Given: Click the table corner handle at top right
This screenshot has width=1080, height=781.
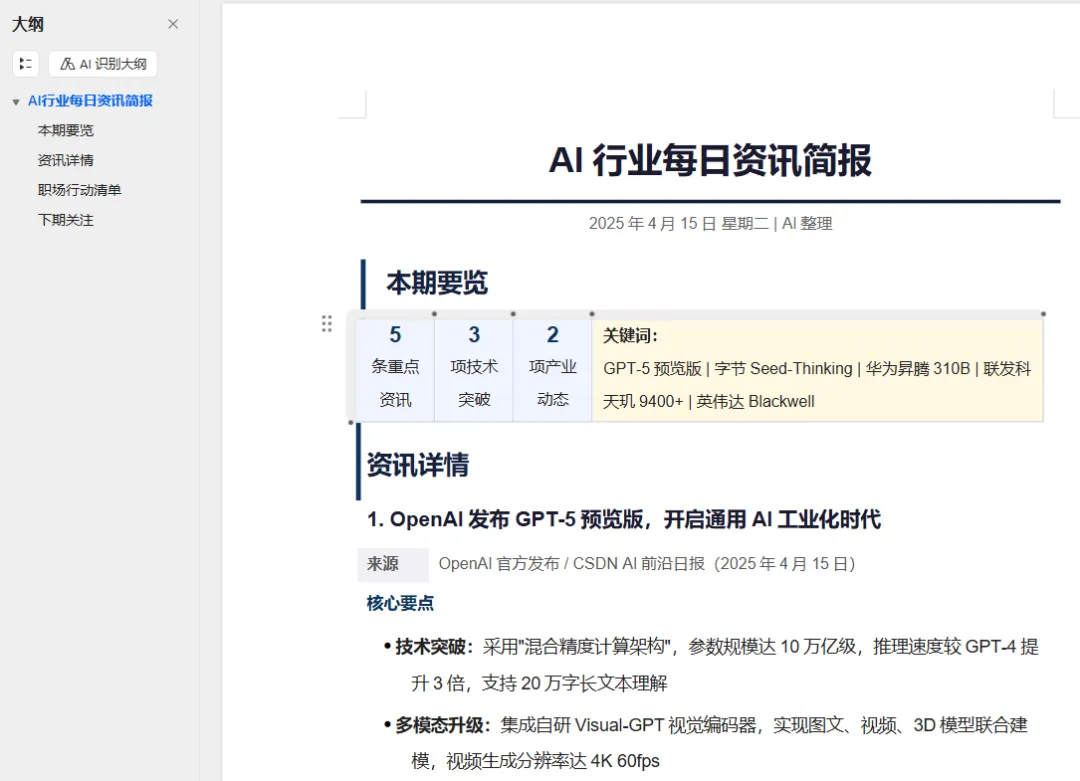Looking at the screenshot, I should [x=1043, y=314].
